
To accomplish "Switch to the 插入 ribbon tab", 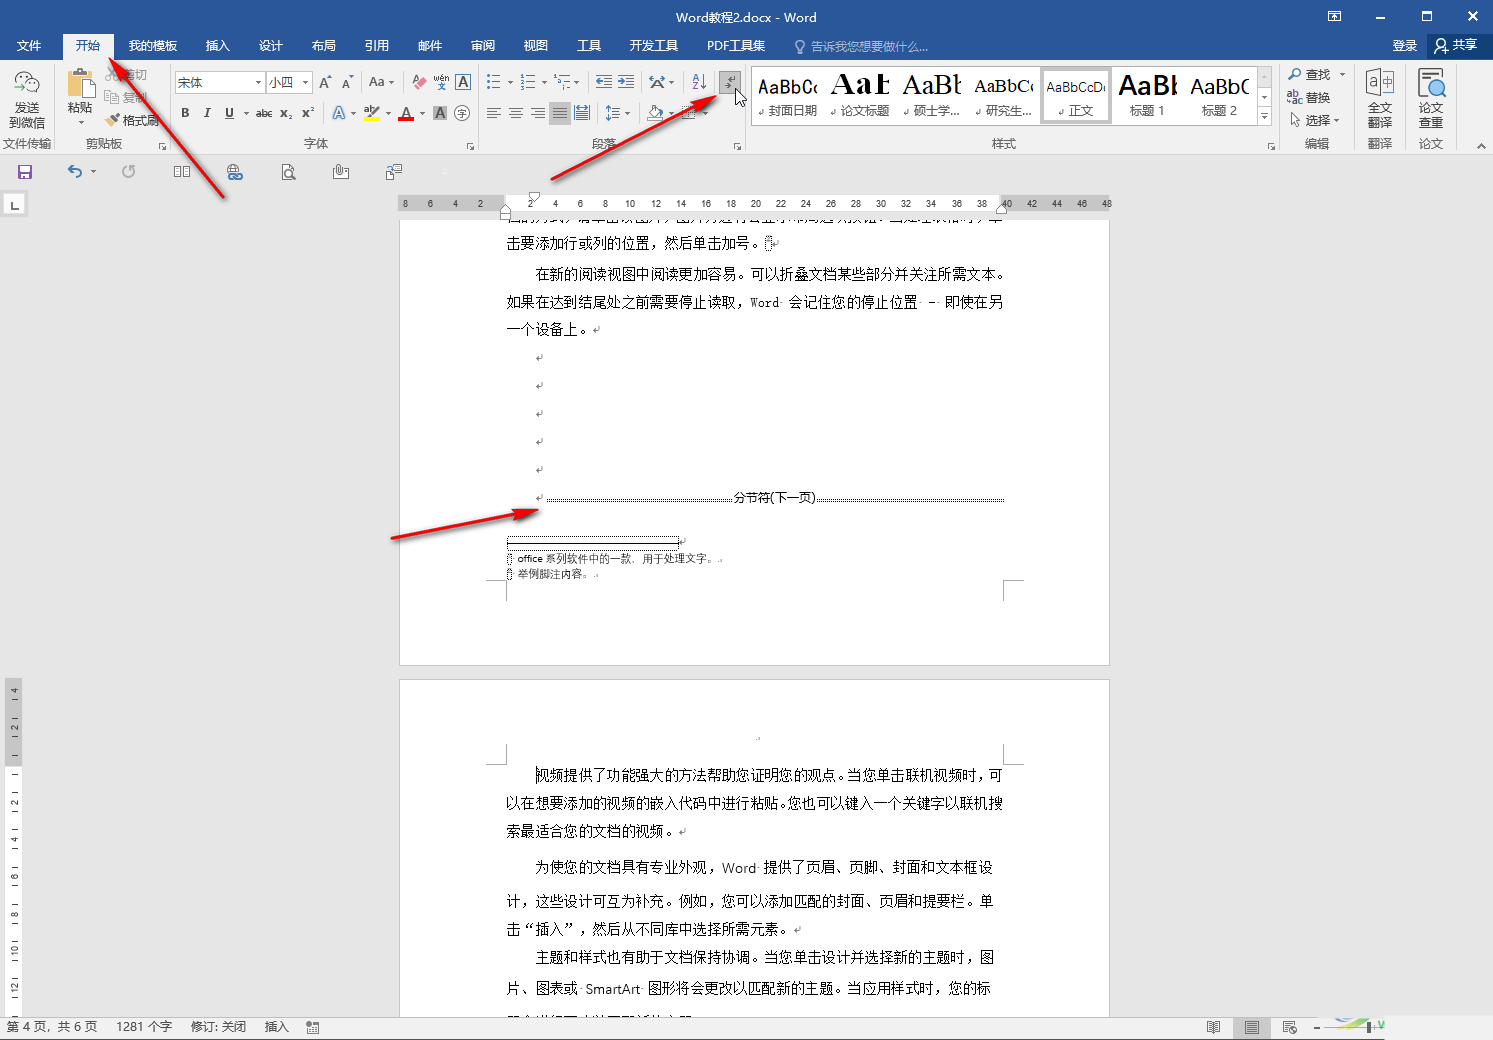I will (217, 45).
